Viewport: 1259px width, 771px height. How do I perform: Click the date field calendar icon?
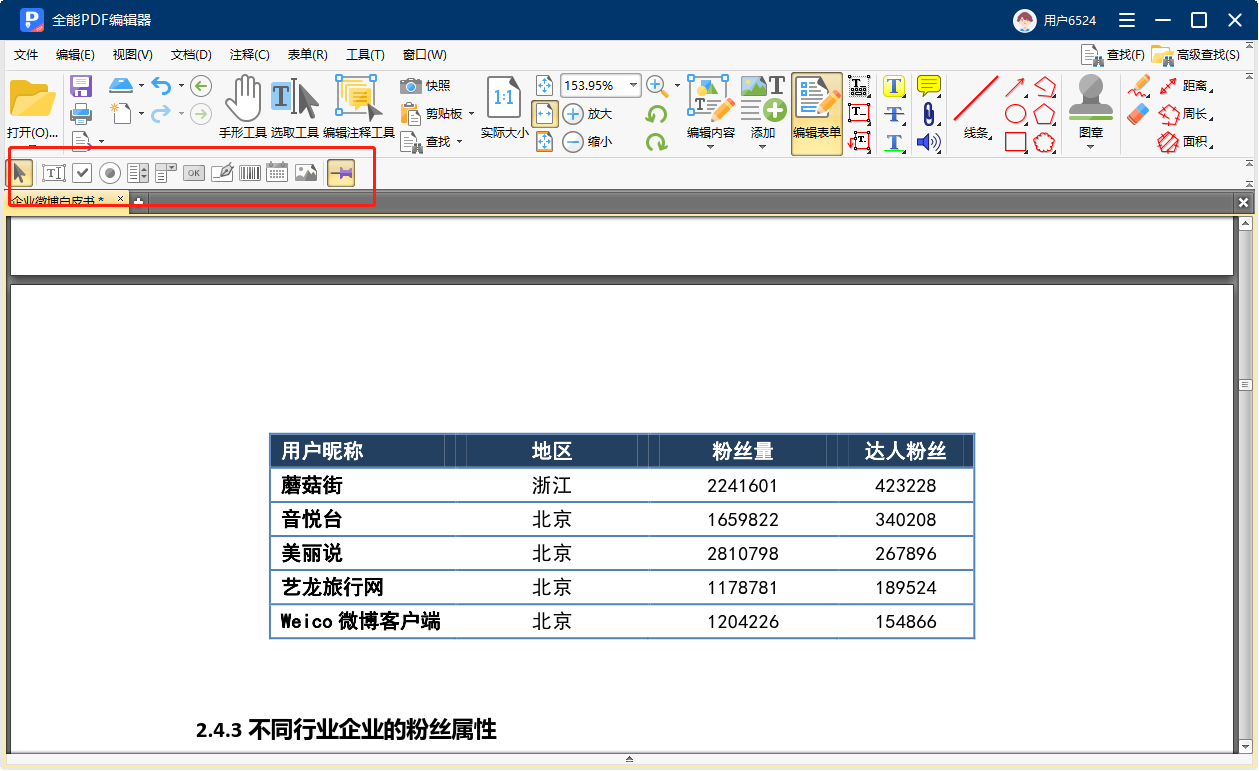277,173
